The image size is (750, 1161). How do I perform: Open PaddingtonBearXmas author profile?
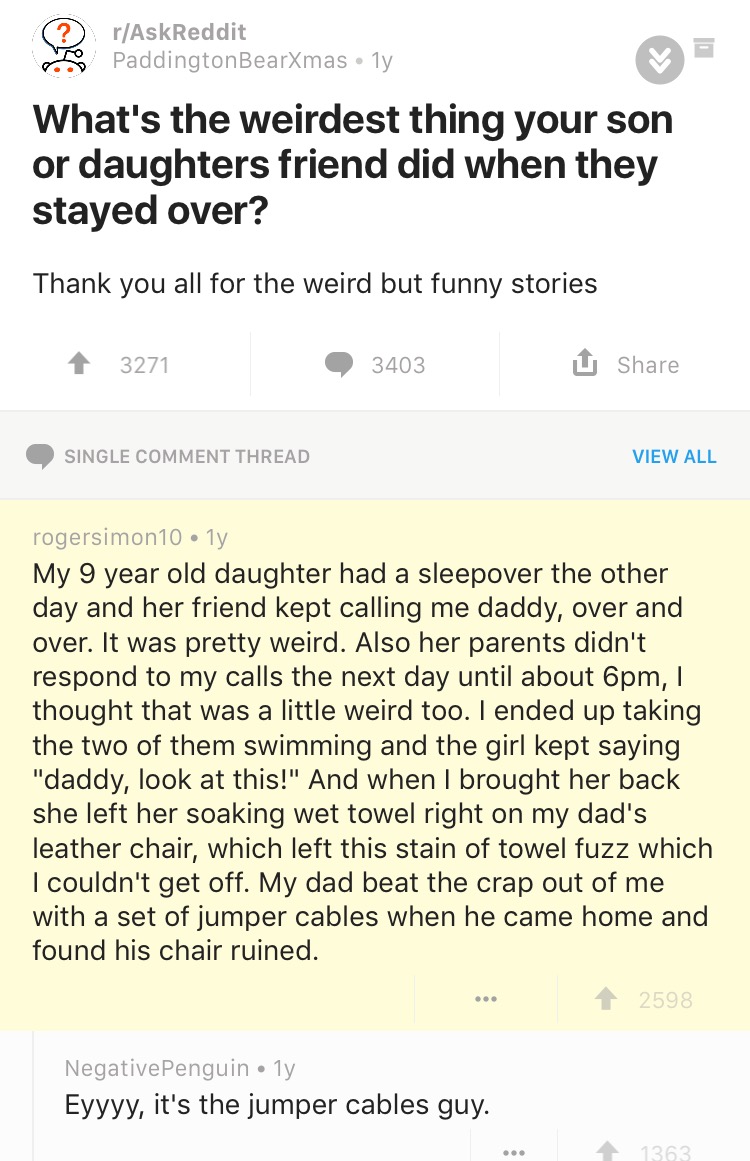[230, 60]
